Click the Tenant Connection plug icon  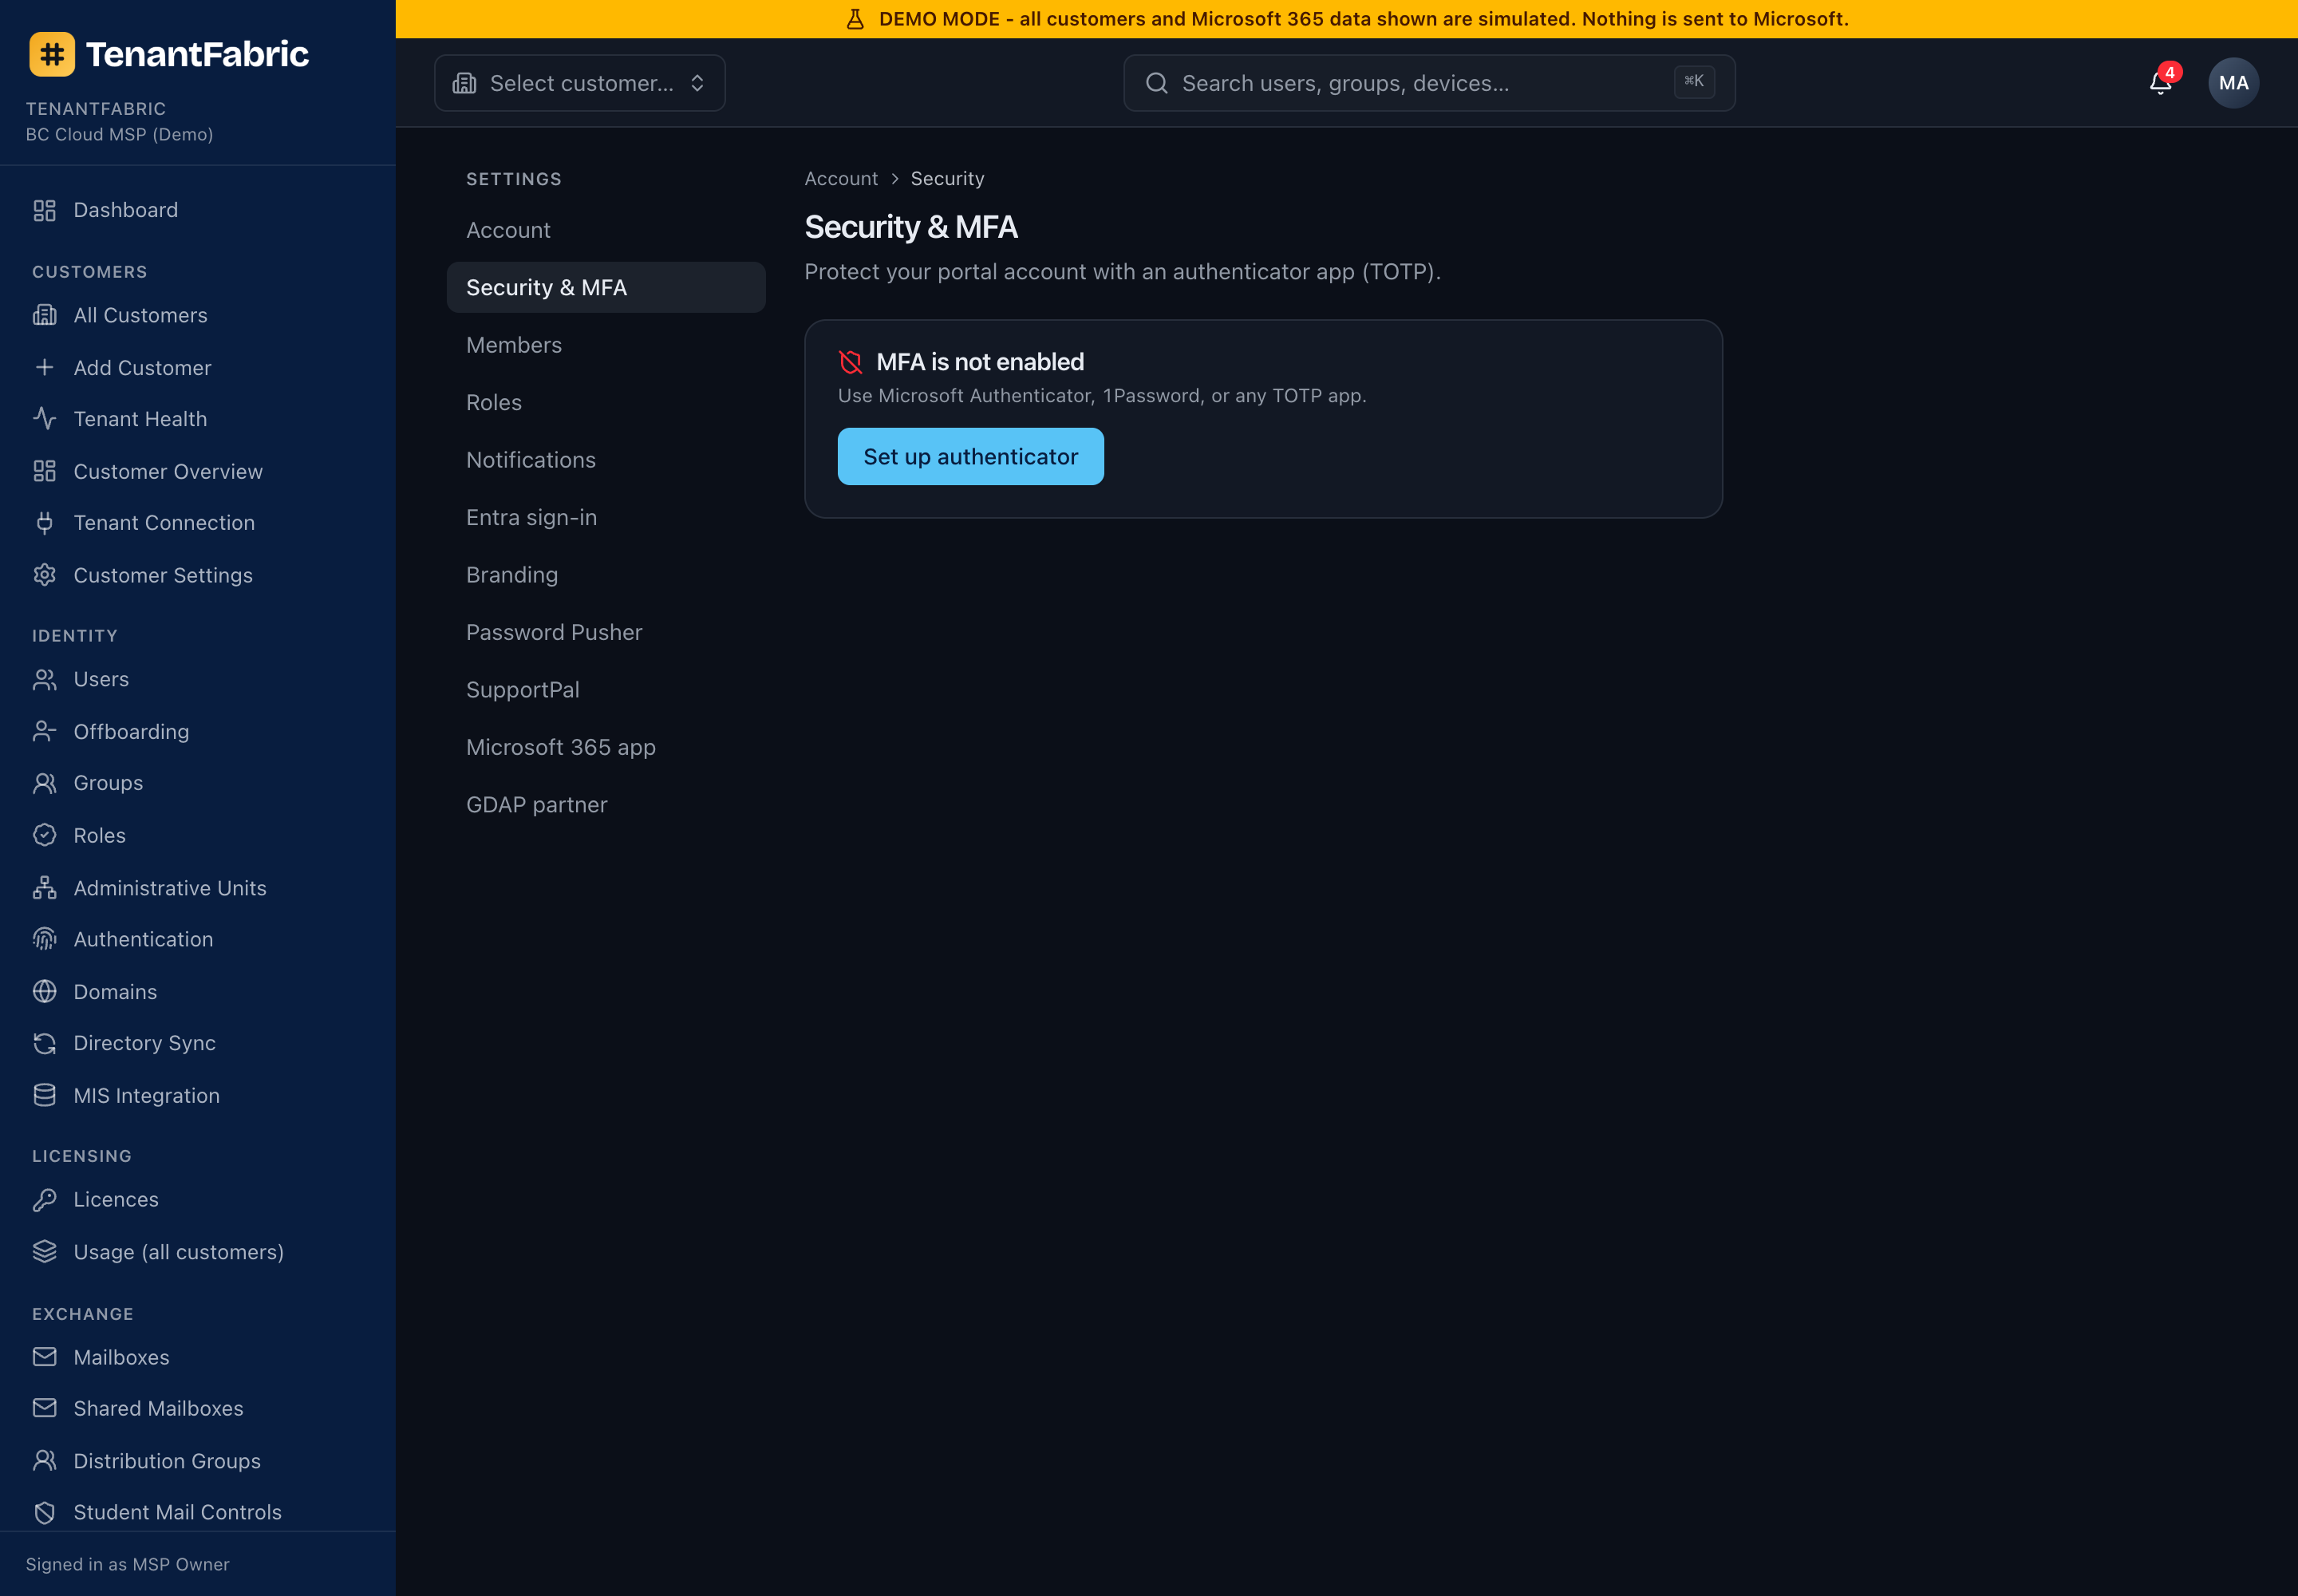(x=44, y=523)
